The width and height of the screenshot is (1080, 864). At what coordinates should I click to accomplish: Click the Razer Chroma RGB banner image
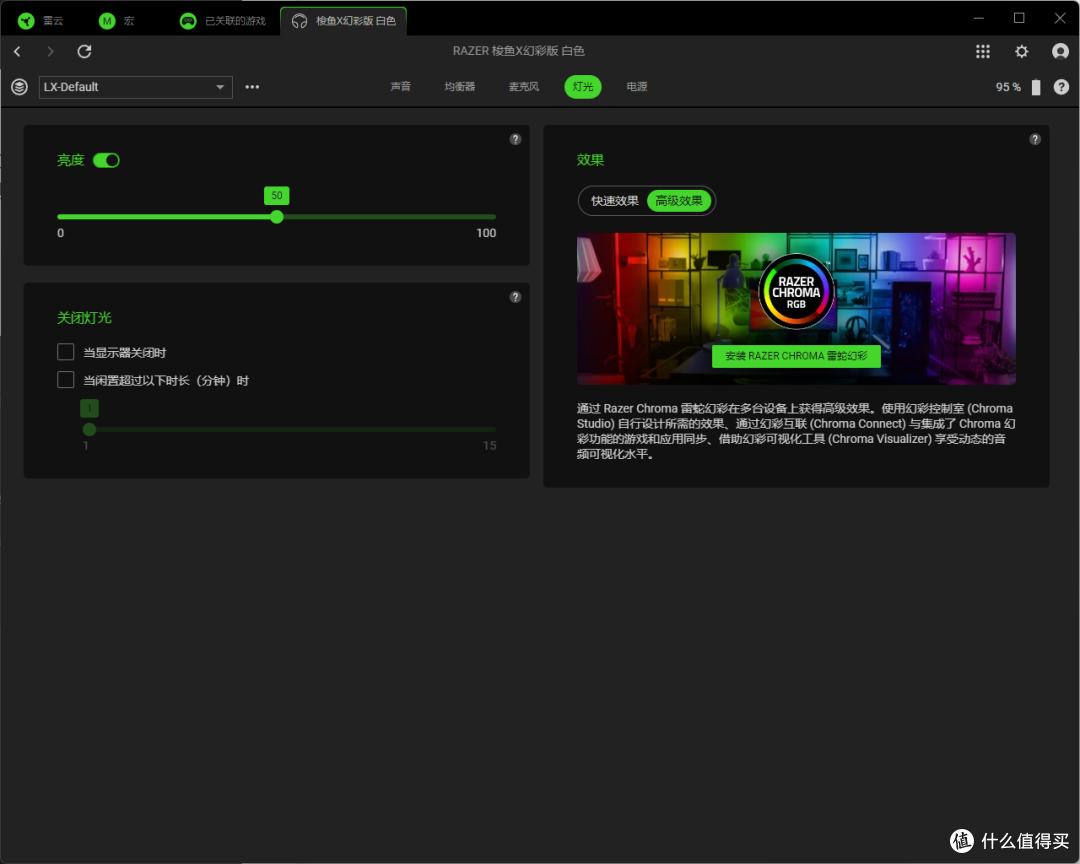[x=796, y=309]
